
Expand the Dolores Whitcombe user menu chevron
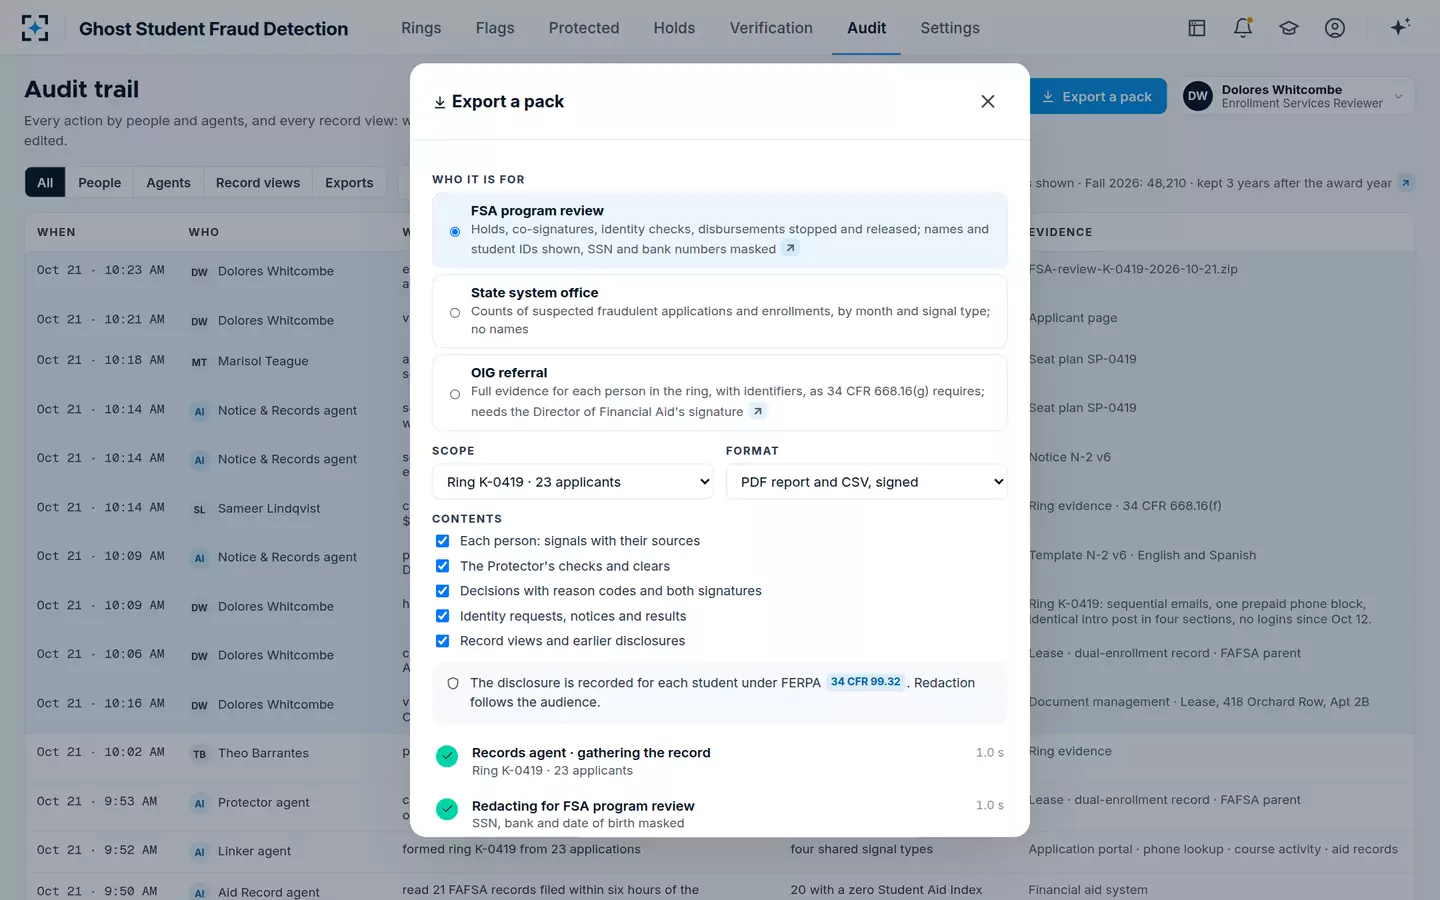[1398, 97]
